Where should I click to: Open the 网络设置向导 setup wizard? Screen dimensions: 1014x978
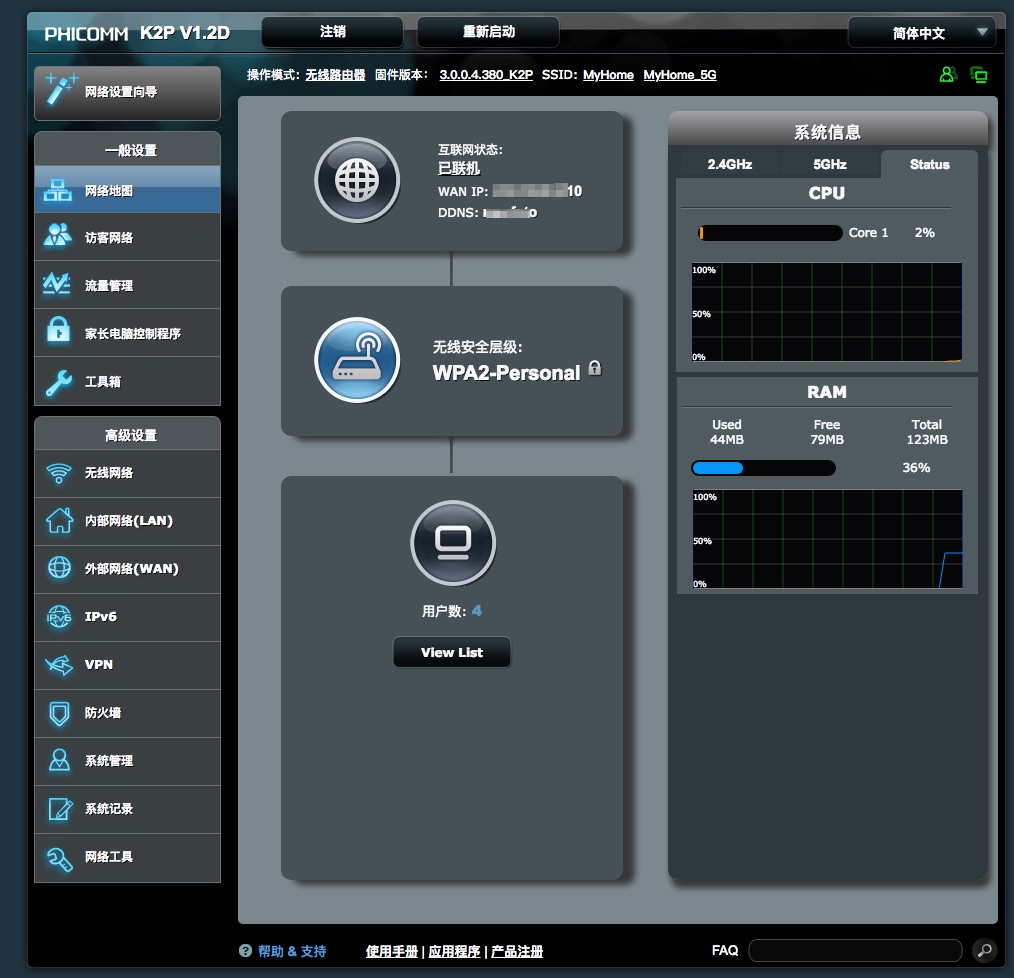[x=127, y=93]
